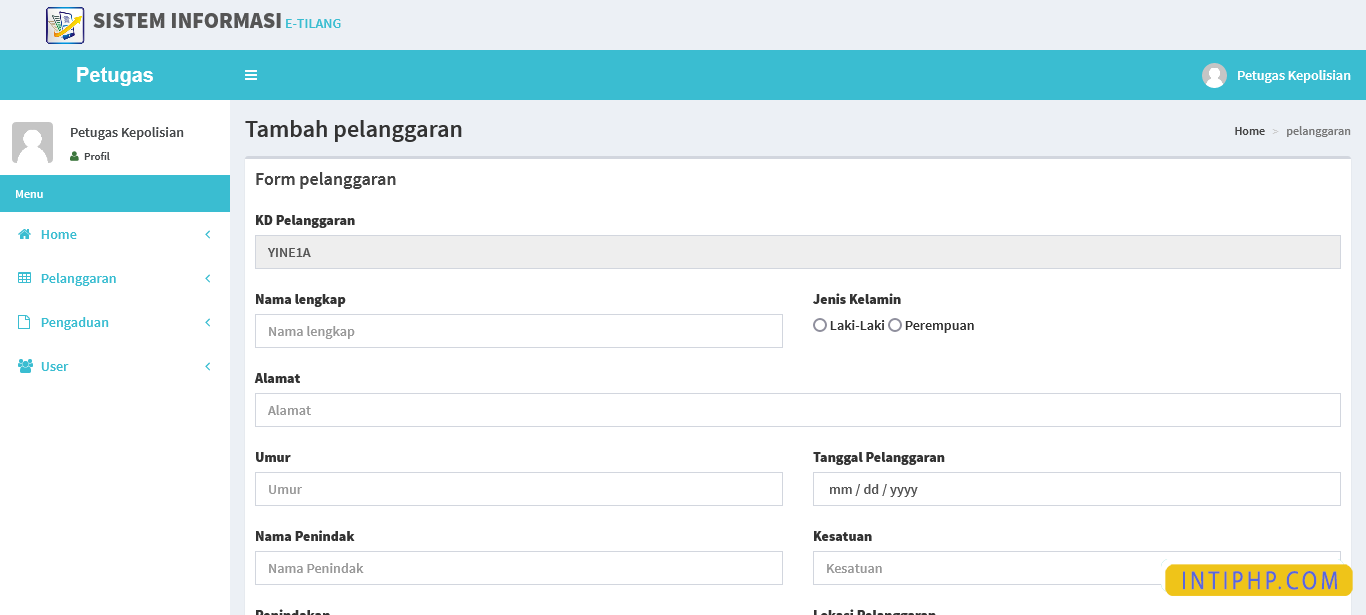Click the User group icon
Image resolution: width=1366 pixels, height=615 pixels.
point(25,366)
